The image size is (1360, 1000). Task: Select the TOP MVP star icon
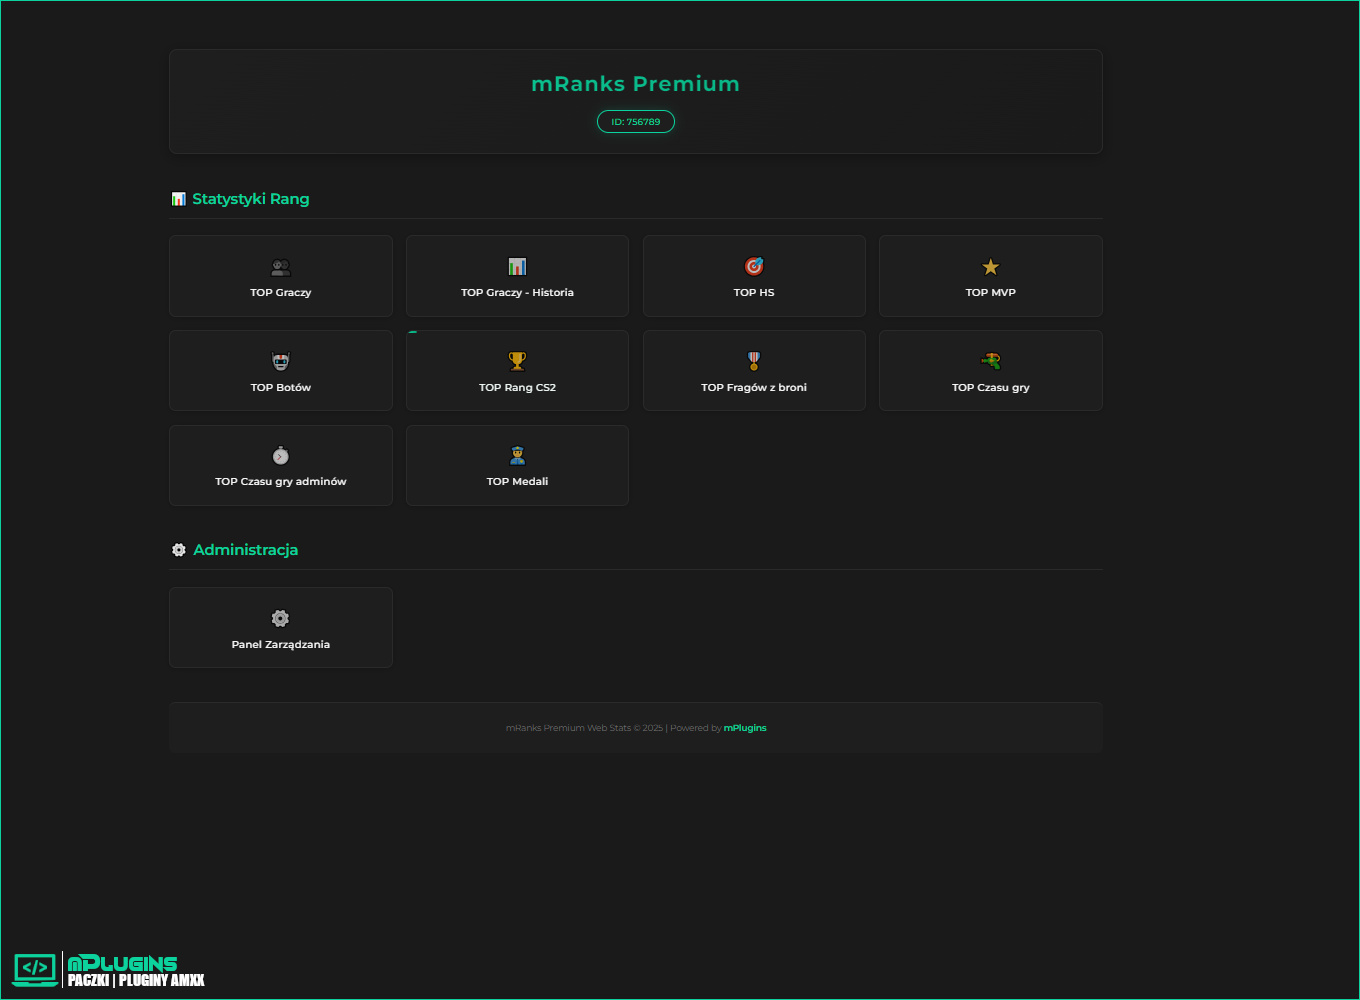point(990,267)
